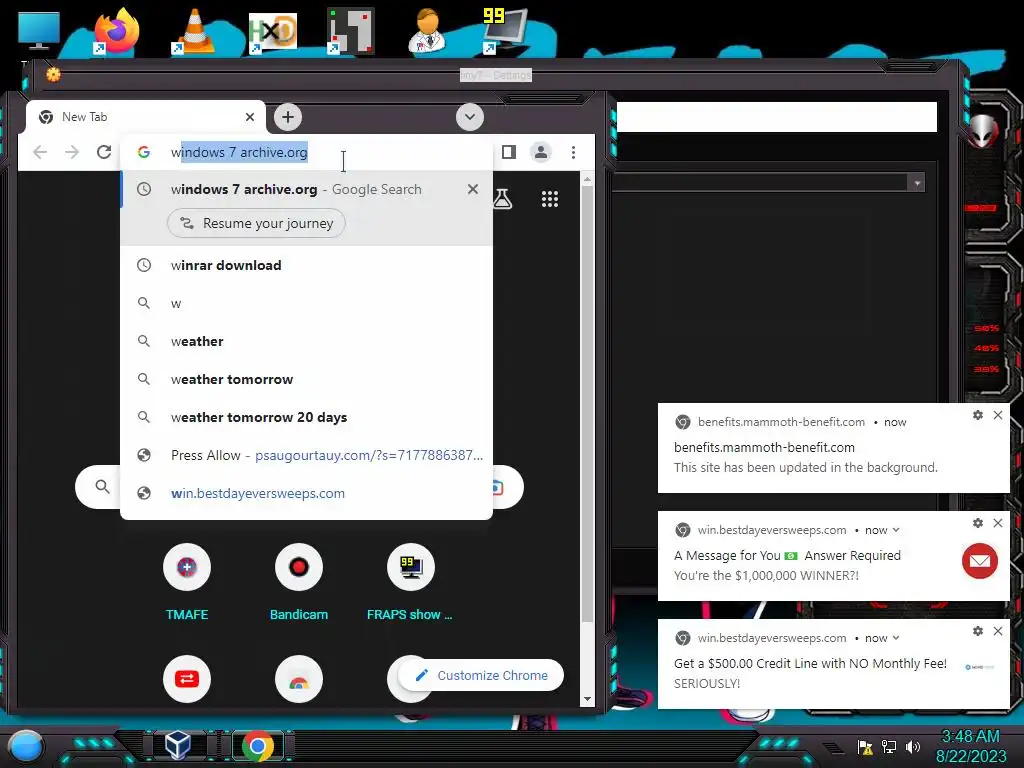Open the red arrows shortcut tile
Viewport: 1024px width, 768px height.
[187, 679]
